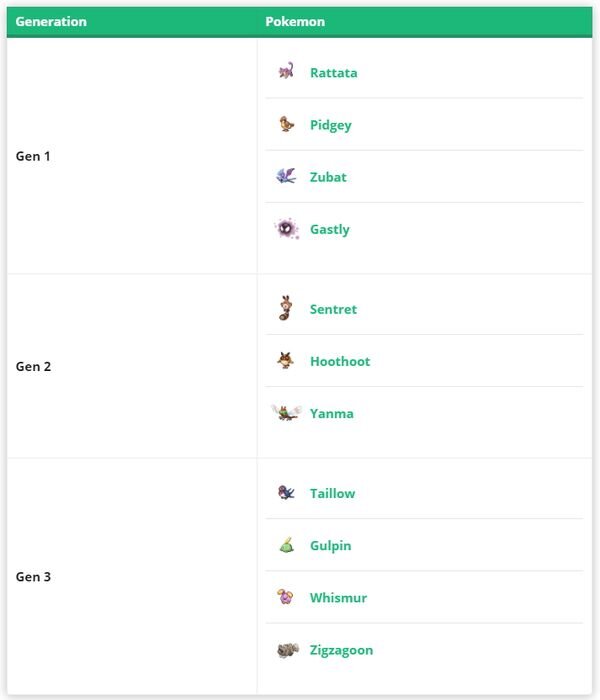The height and width of the screenshot is (700, 600).
Task: Click the Hoothoot sprite icon
Action: tap(286, 361)
